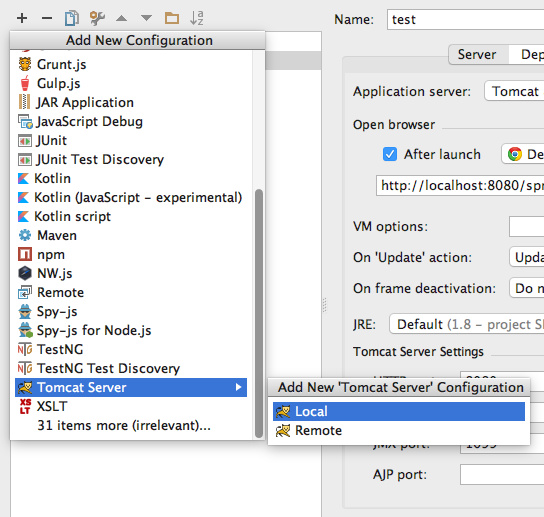Click the Tomcat cat icon beside Local
The width and height of the screenshot is (544, 517).
(x=283, y=412)
